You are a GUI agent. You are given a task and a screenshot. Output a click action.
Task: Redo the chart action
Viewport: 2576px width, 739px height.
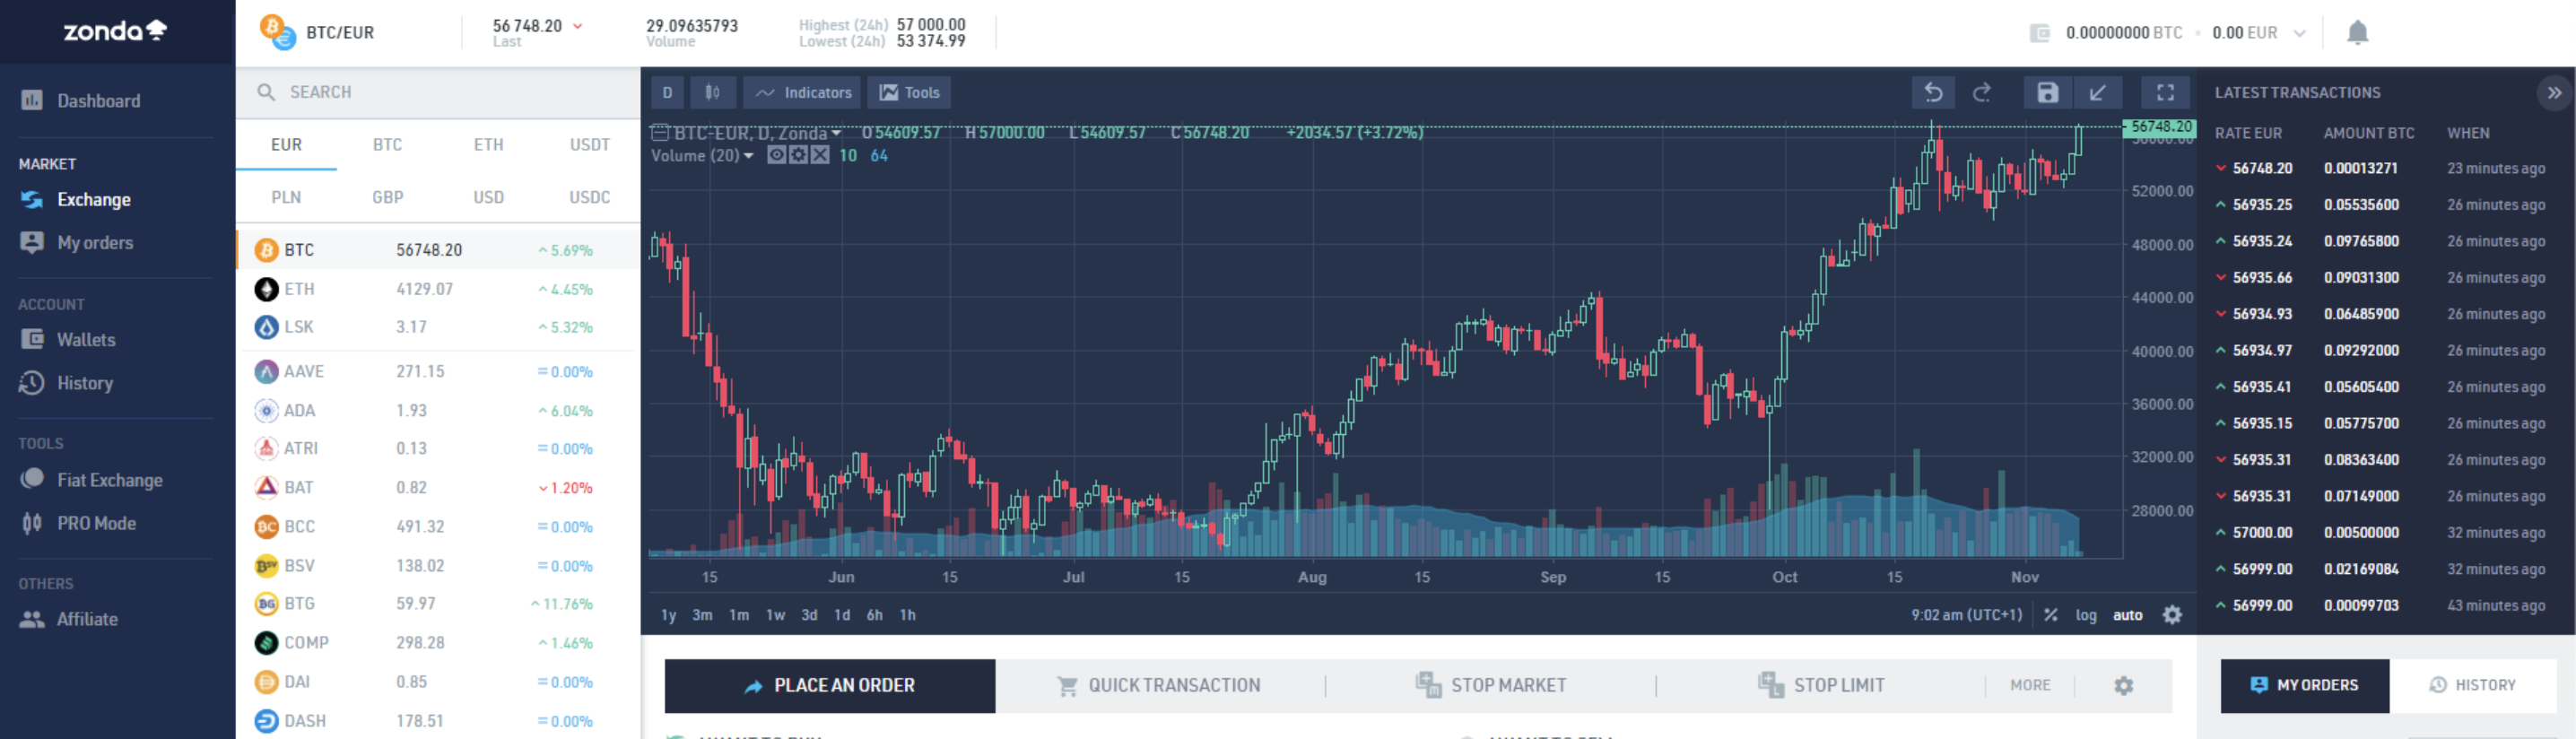tap(1981, 93)
